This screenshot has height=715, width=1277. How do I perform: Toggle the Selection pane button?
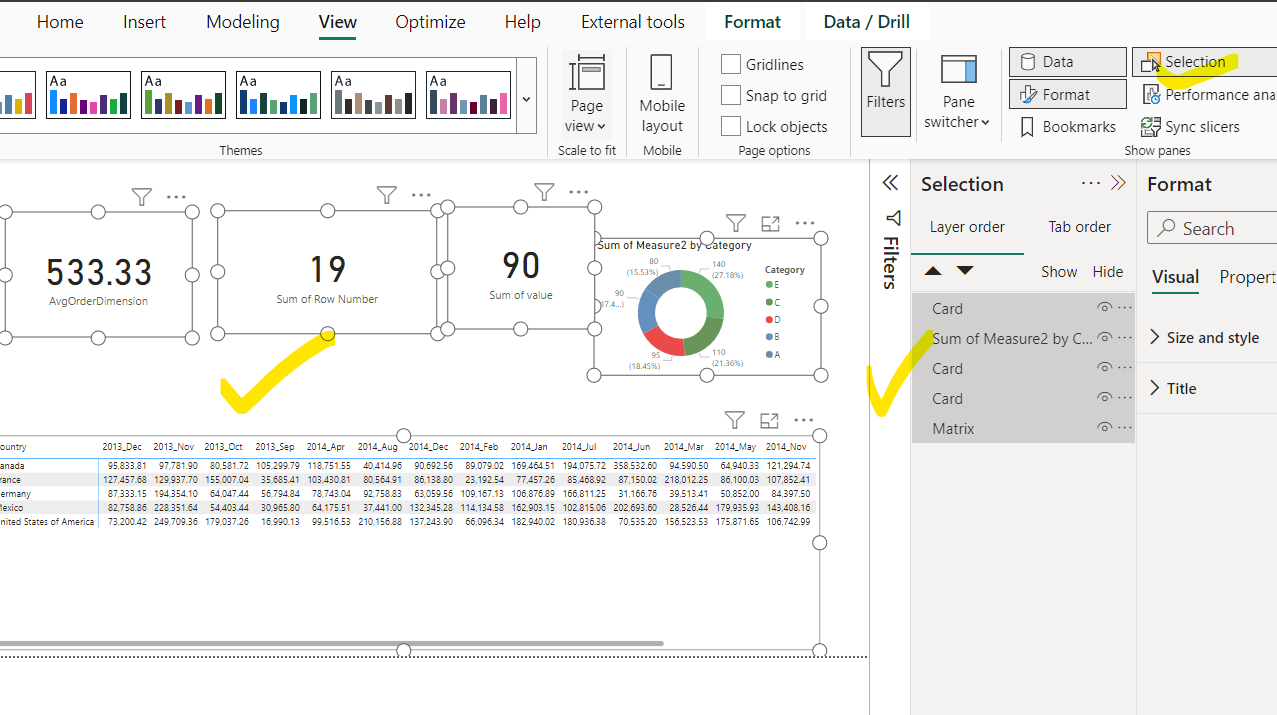(1204, 62)
